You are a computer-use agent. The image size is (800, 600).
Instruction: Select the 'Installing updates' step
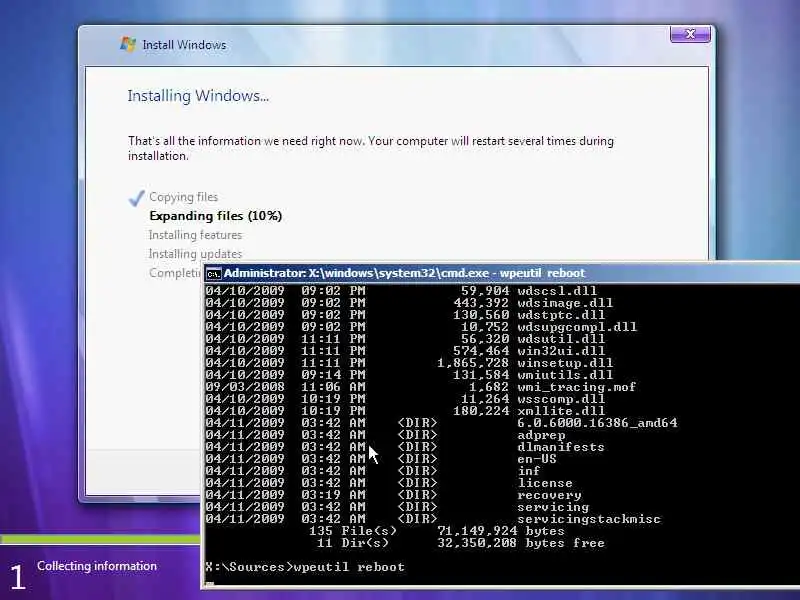(x=195, y=254)
